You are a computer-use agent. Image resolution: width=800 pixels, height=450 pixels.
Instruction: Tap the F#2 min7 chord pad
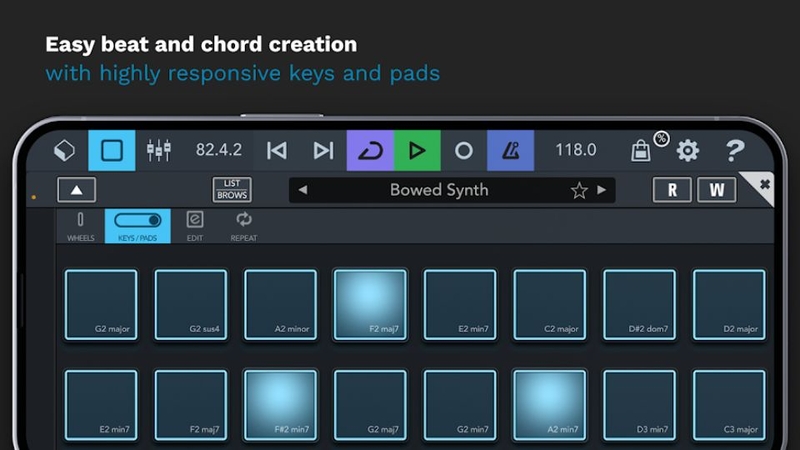click(281, 405)
